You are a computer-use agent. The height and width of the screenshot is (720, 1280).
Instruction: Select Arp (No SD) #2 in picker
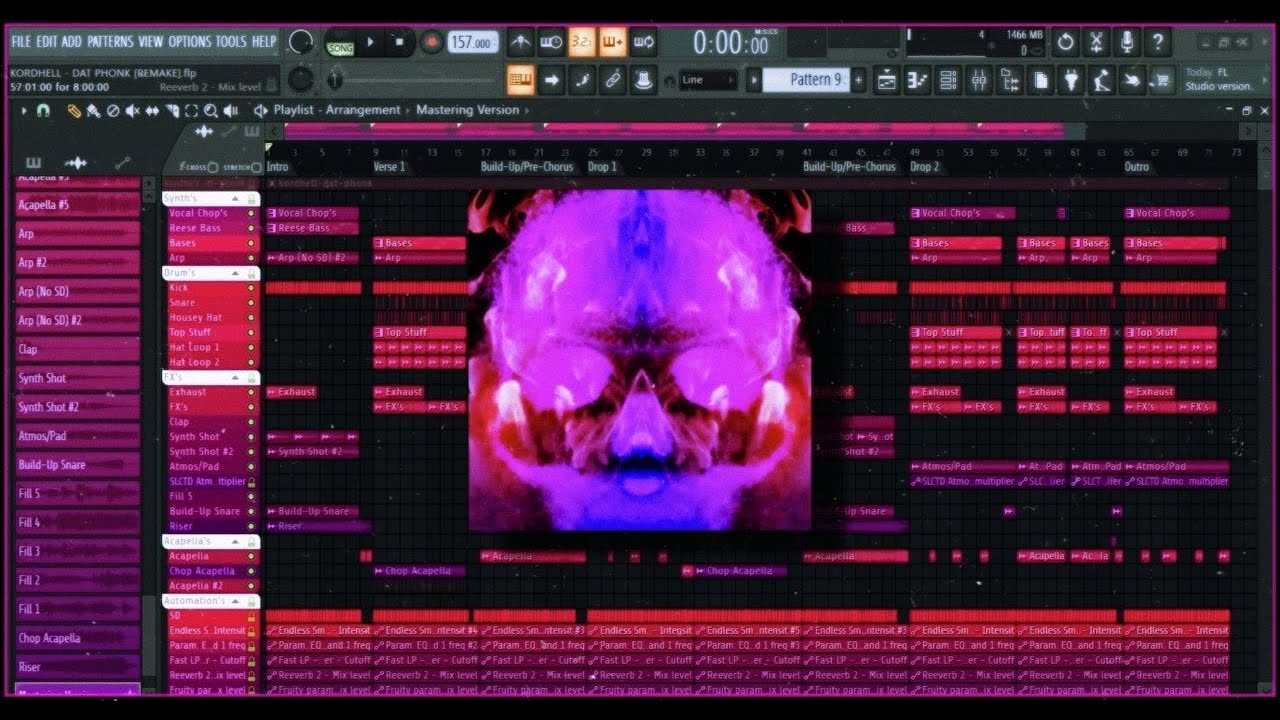click(x=78, y=320)
